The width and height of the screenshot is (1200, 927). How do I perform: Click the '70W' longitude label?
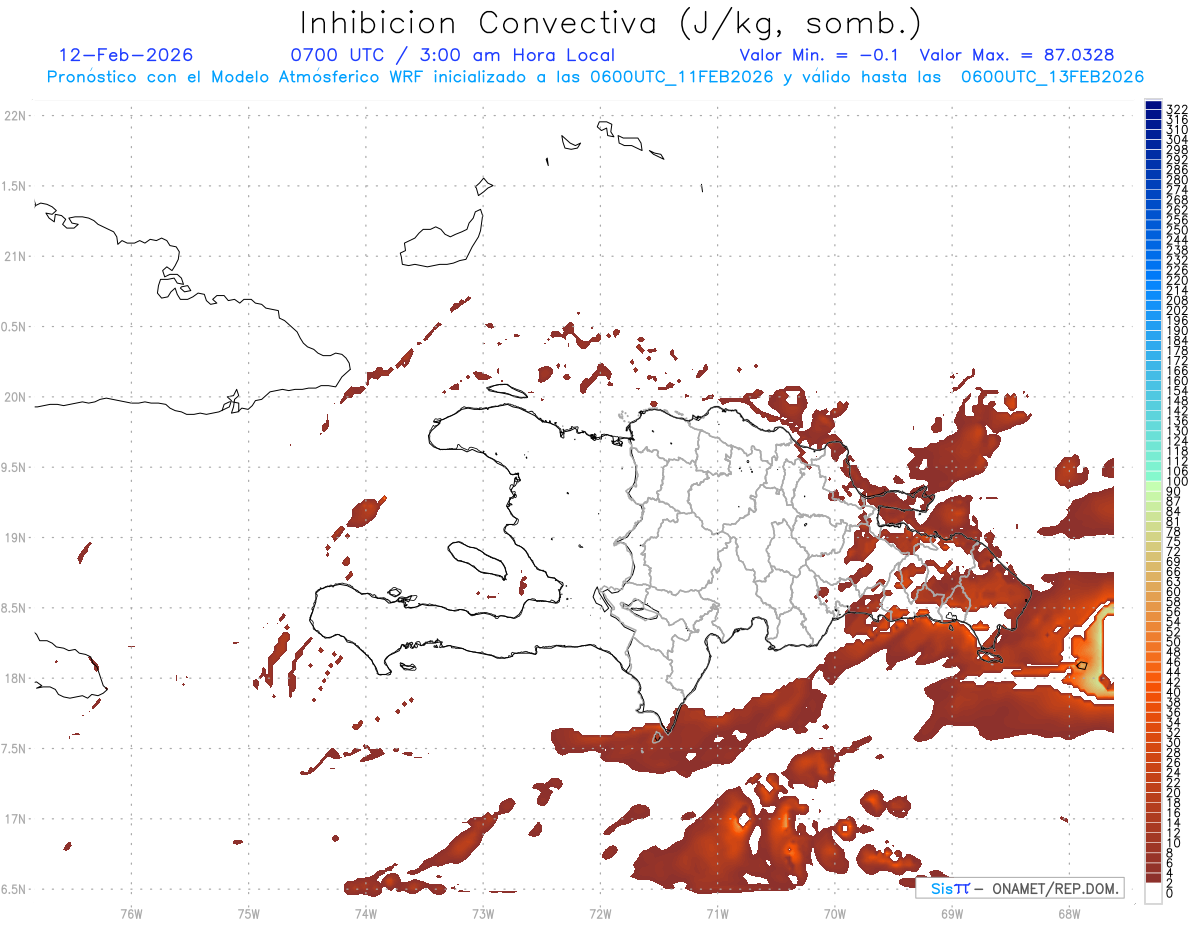834,913
